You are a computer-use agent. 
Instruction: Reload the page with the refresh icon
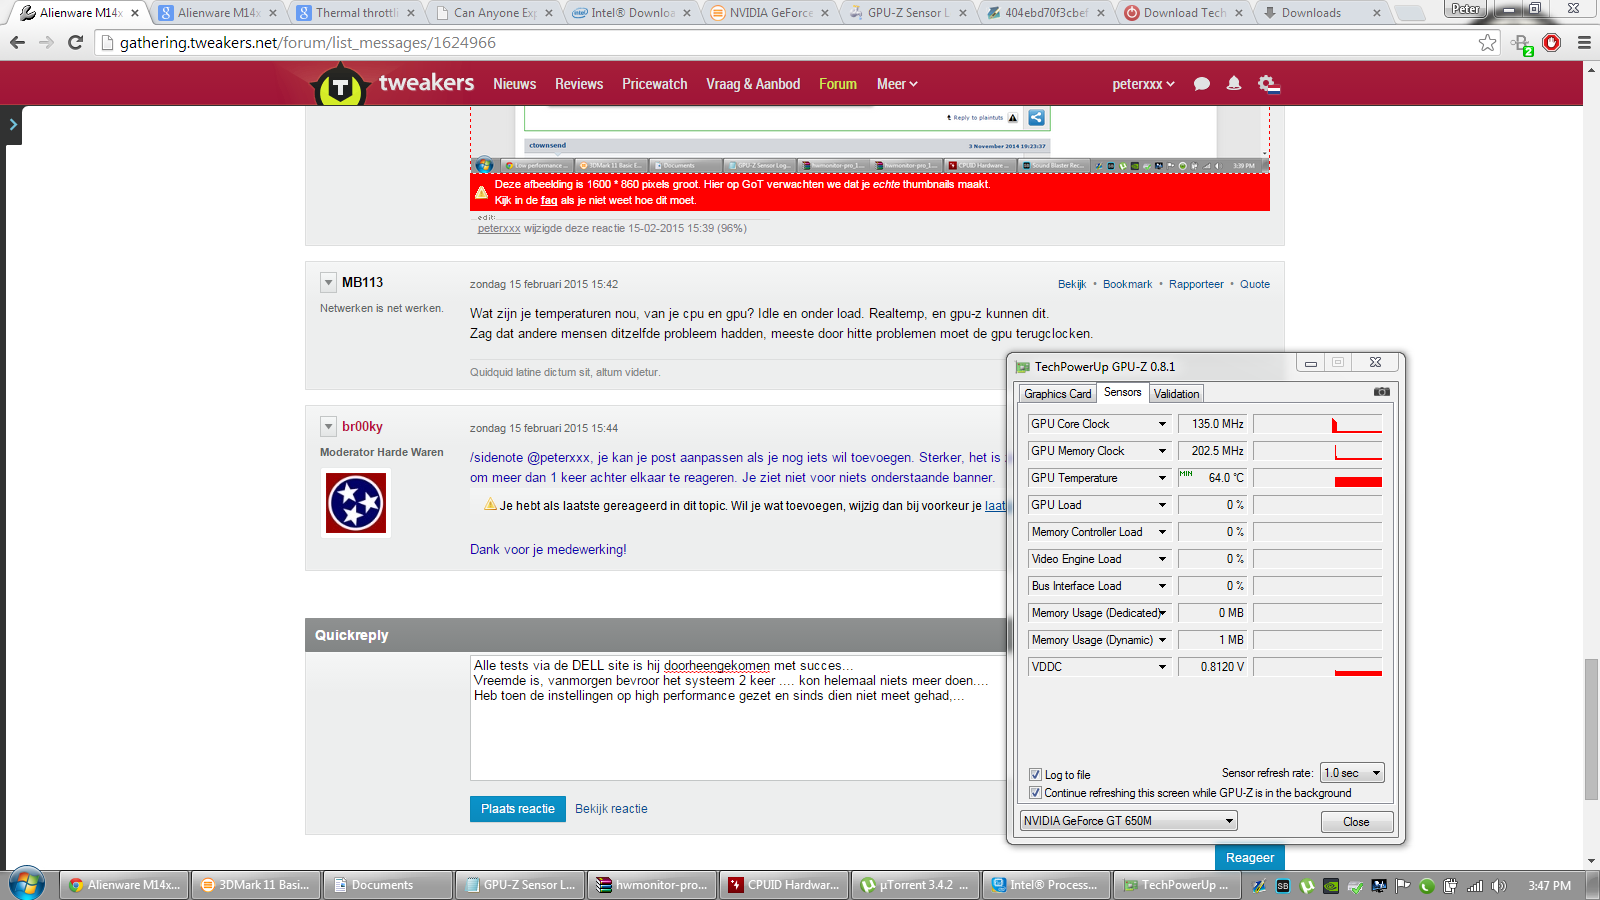(x=75, y=42)
